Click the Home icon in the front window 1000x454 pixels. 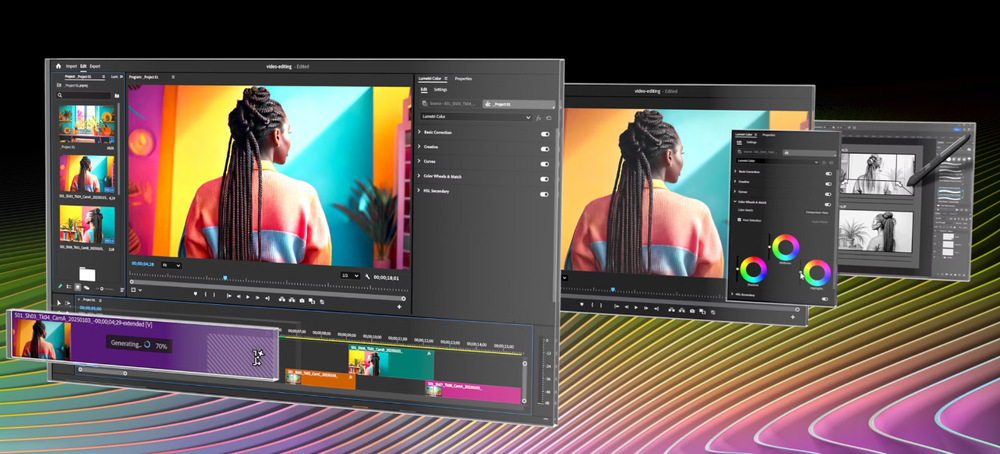click(x=58, y=66)
